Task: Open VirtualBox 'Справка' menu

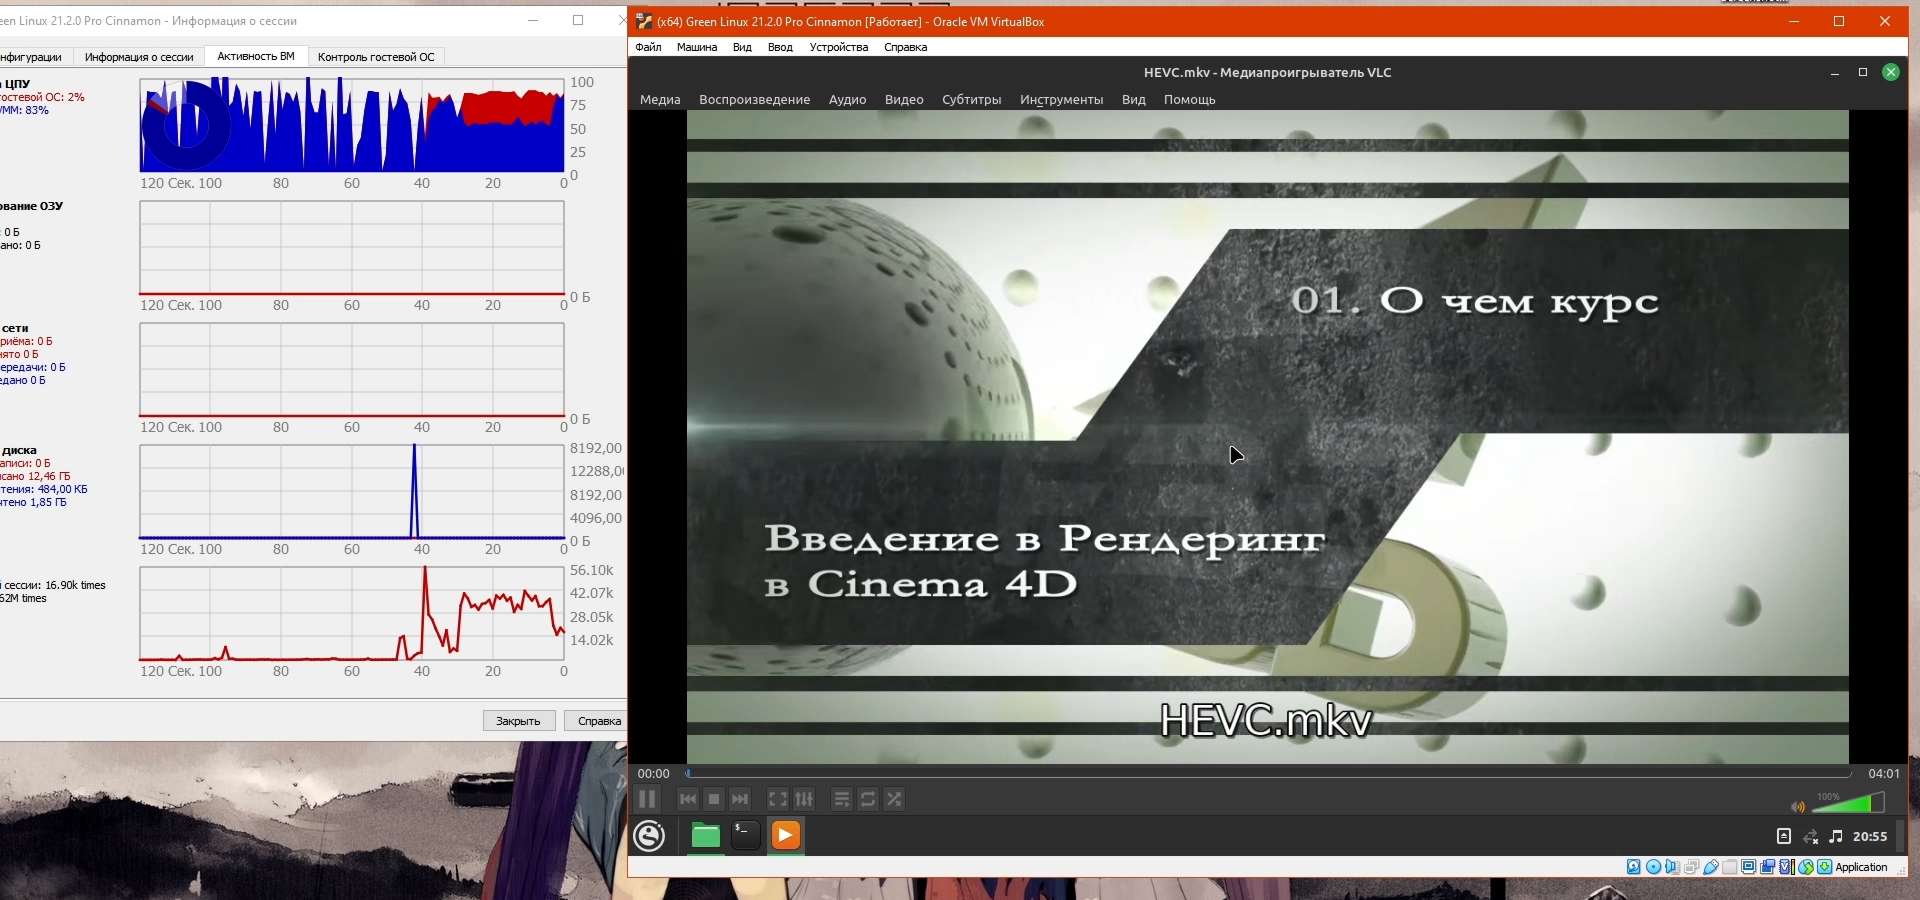Action: pos(905,47)
